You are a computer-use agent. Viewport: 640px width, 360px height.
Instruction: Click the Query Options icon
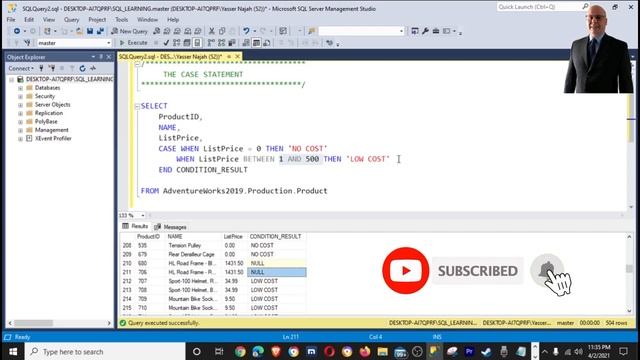click(187, 42)
